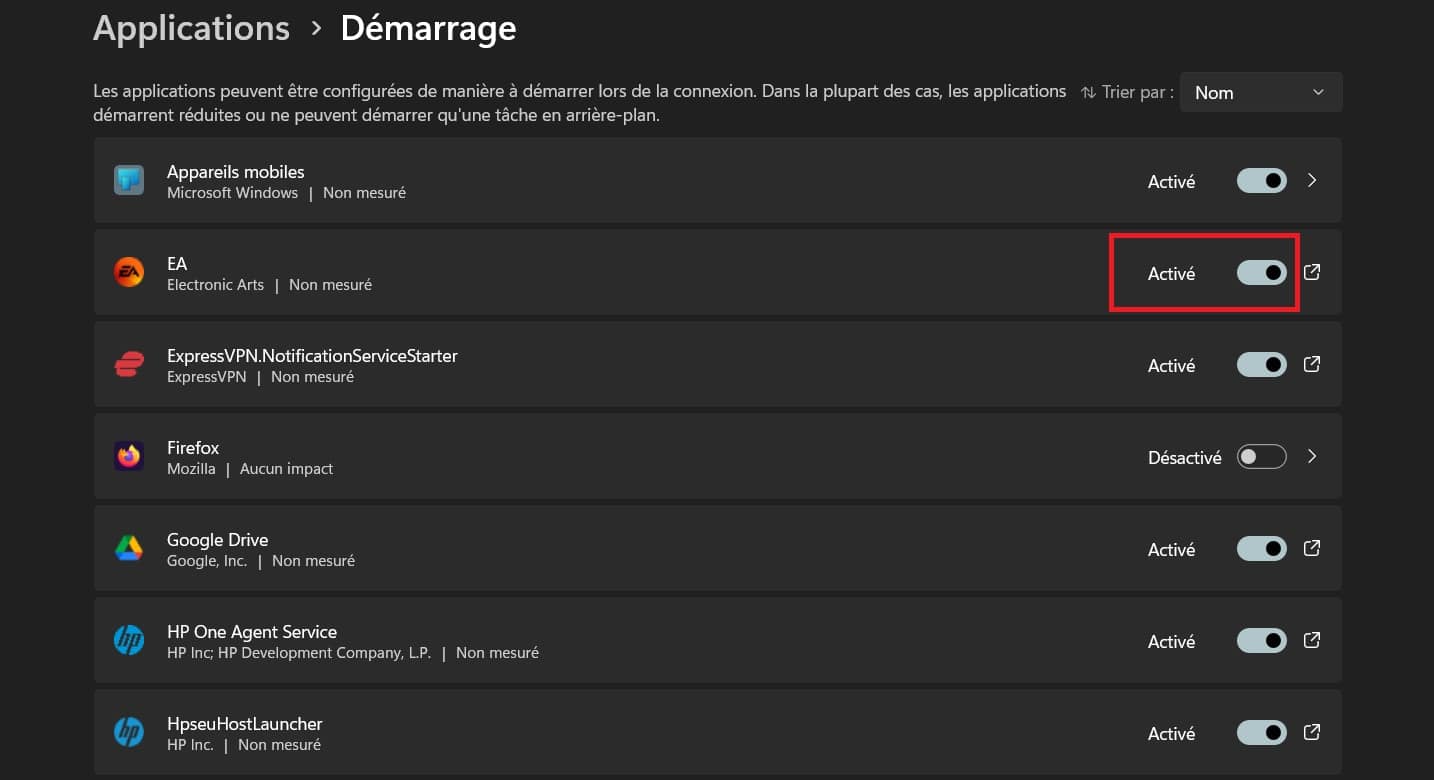Disable the EA startup toggle
Image resolution: width=1434 pixels, height=780 pixels.
pos(1261,272)
